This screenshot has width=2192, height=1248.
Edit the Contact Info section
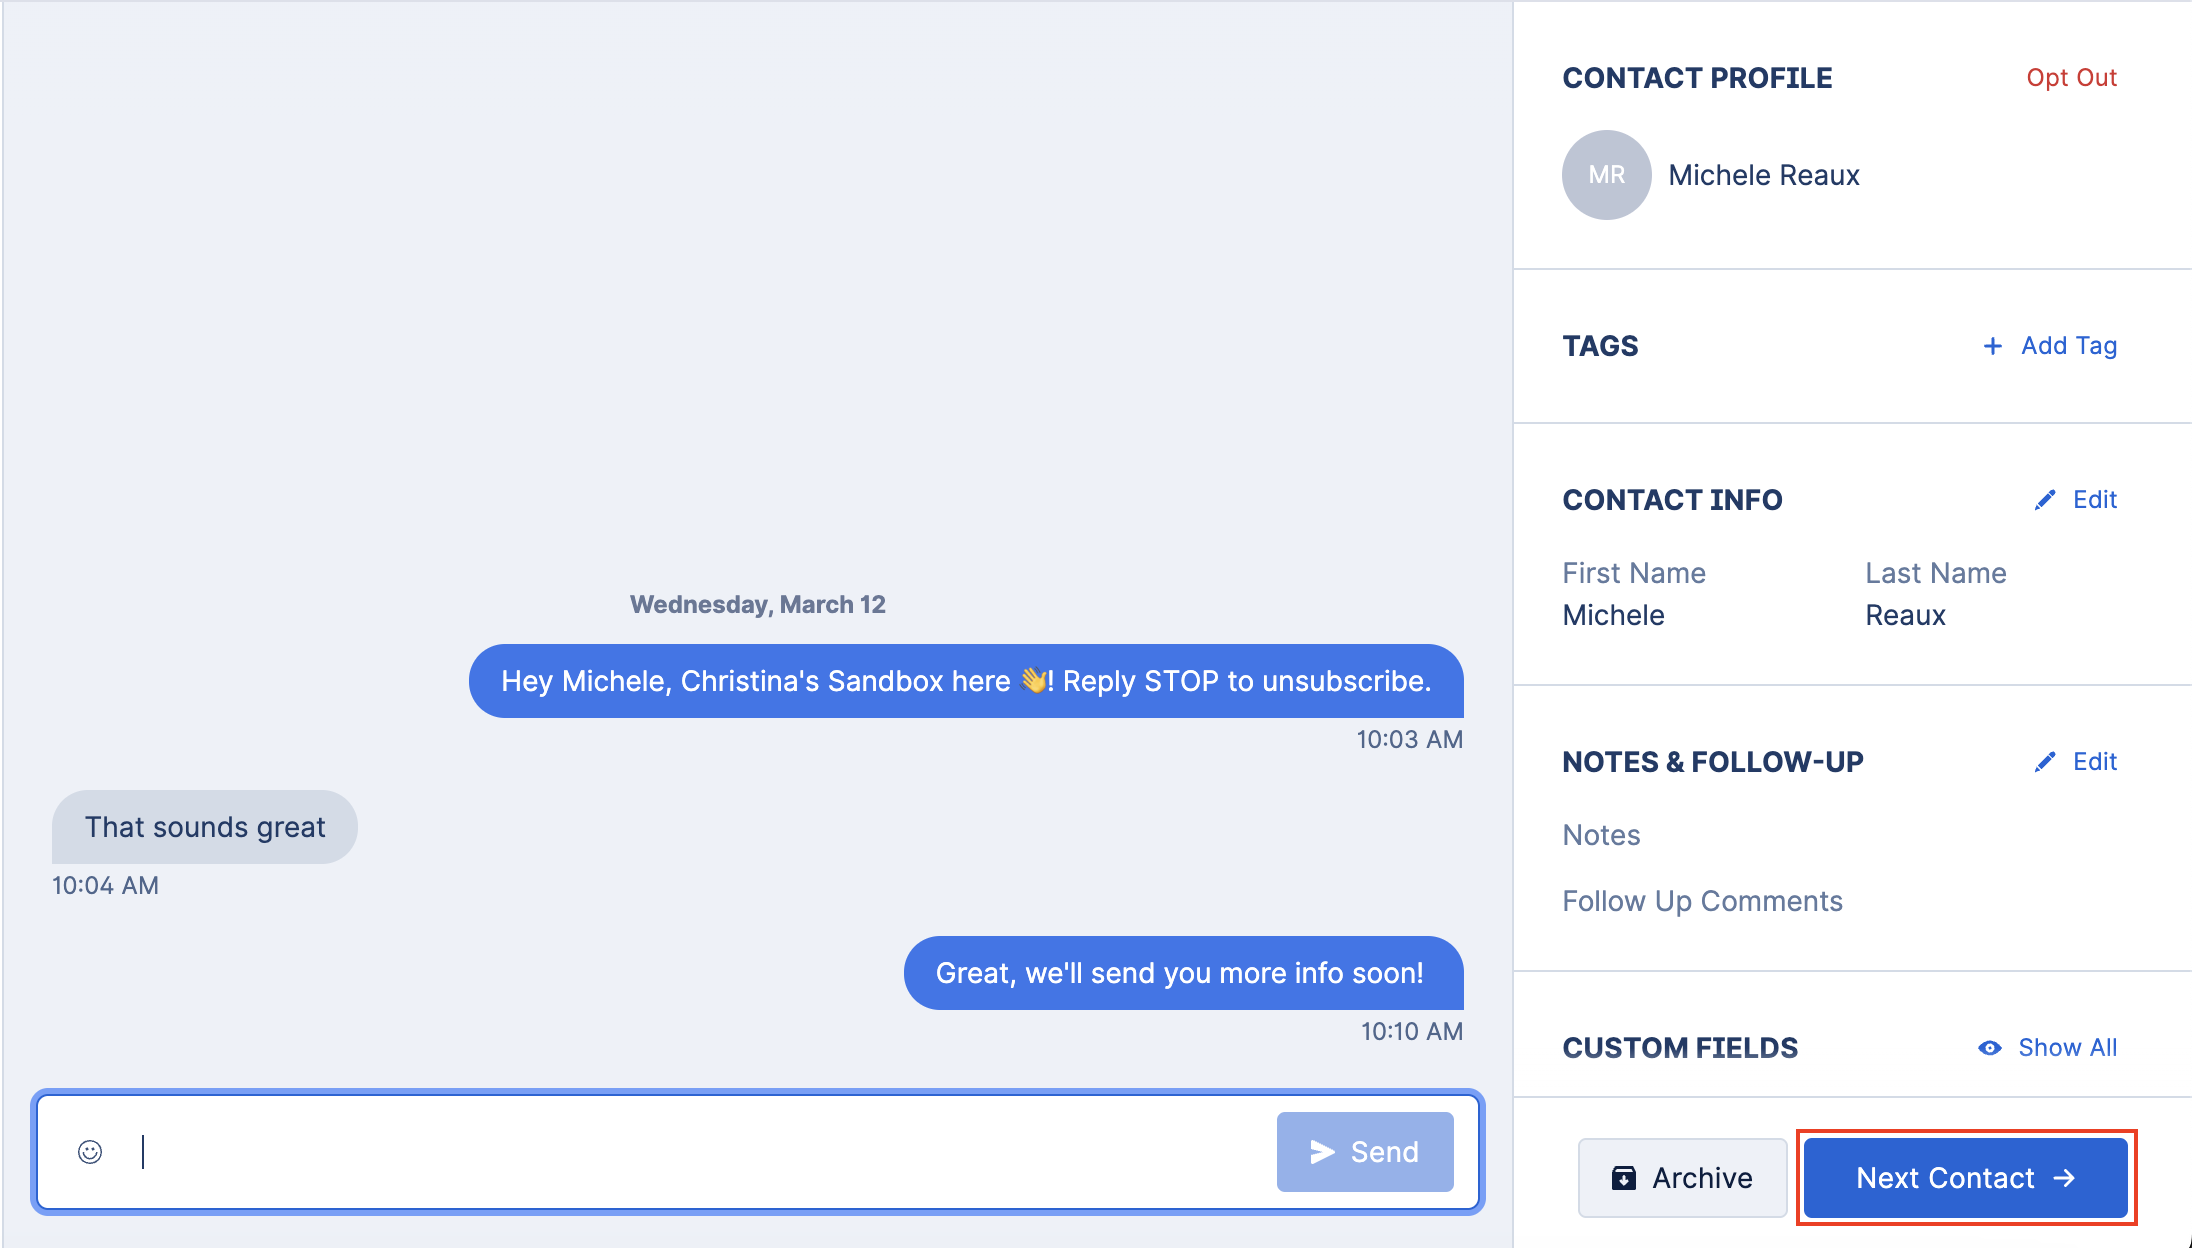[2076, 500]
